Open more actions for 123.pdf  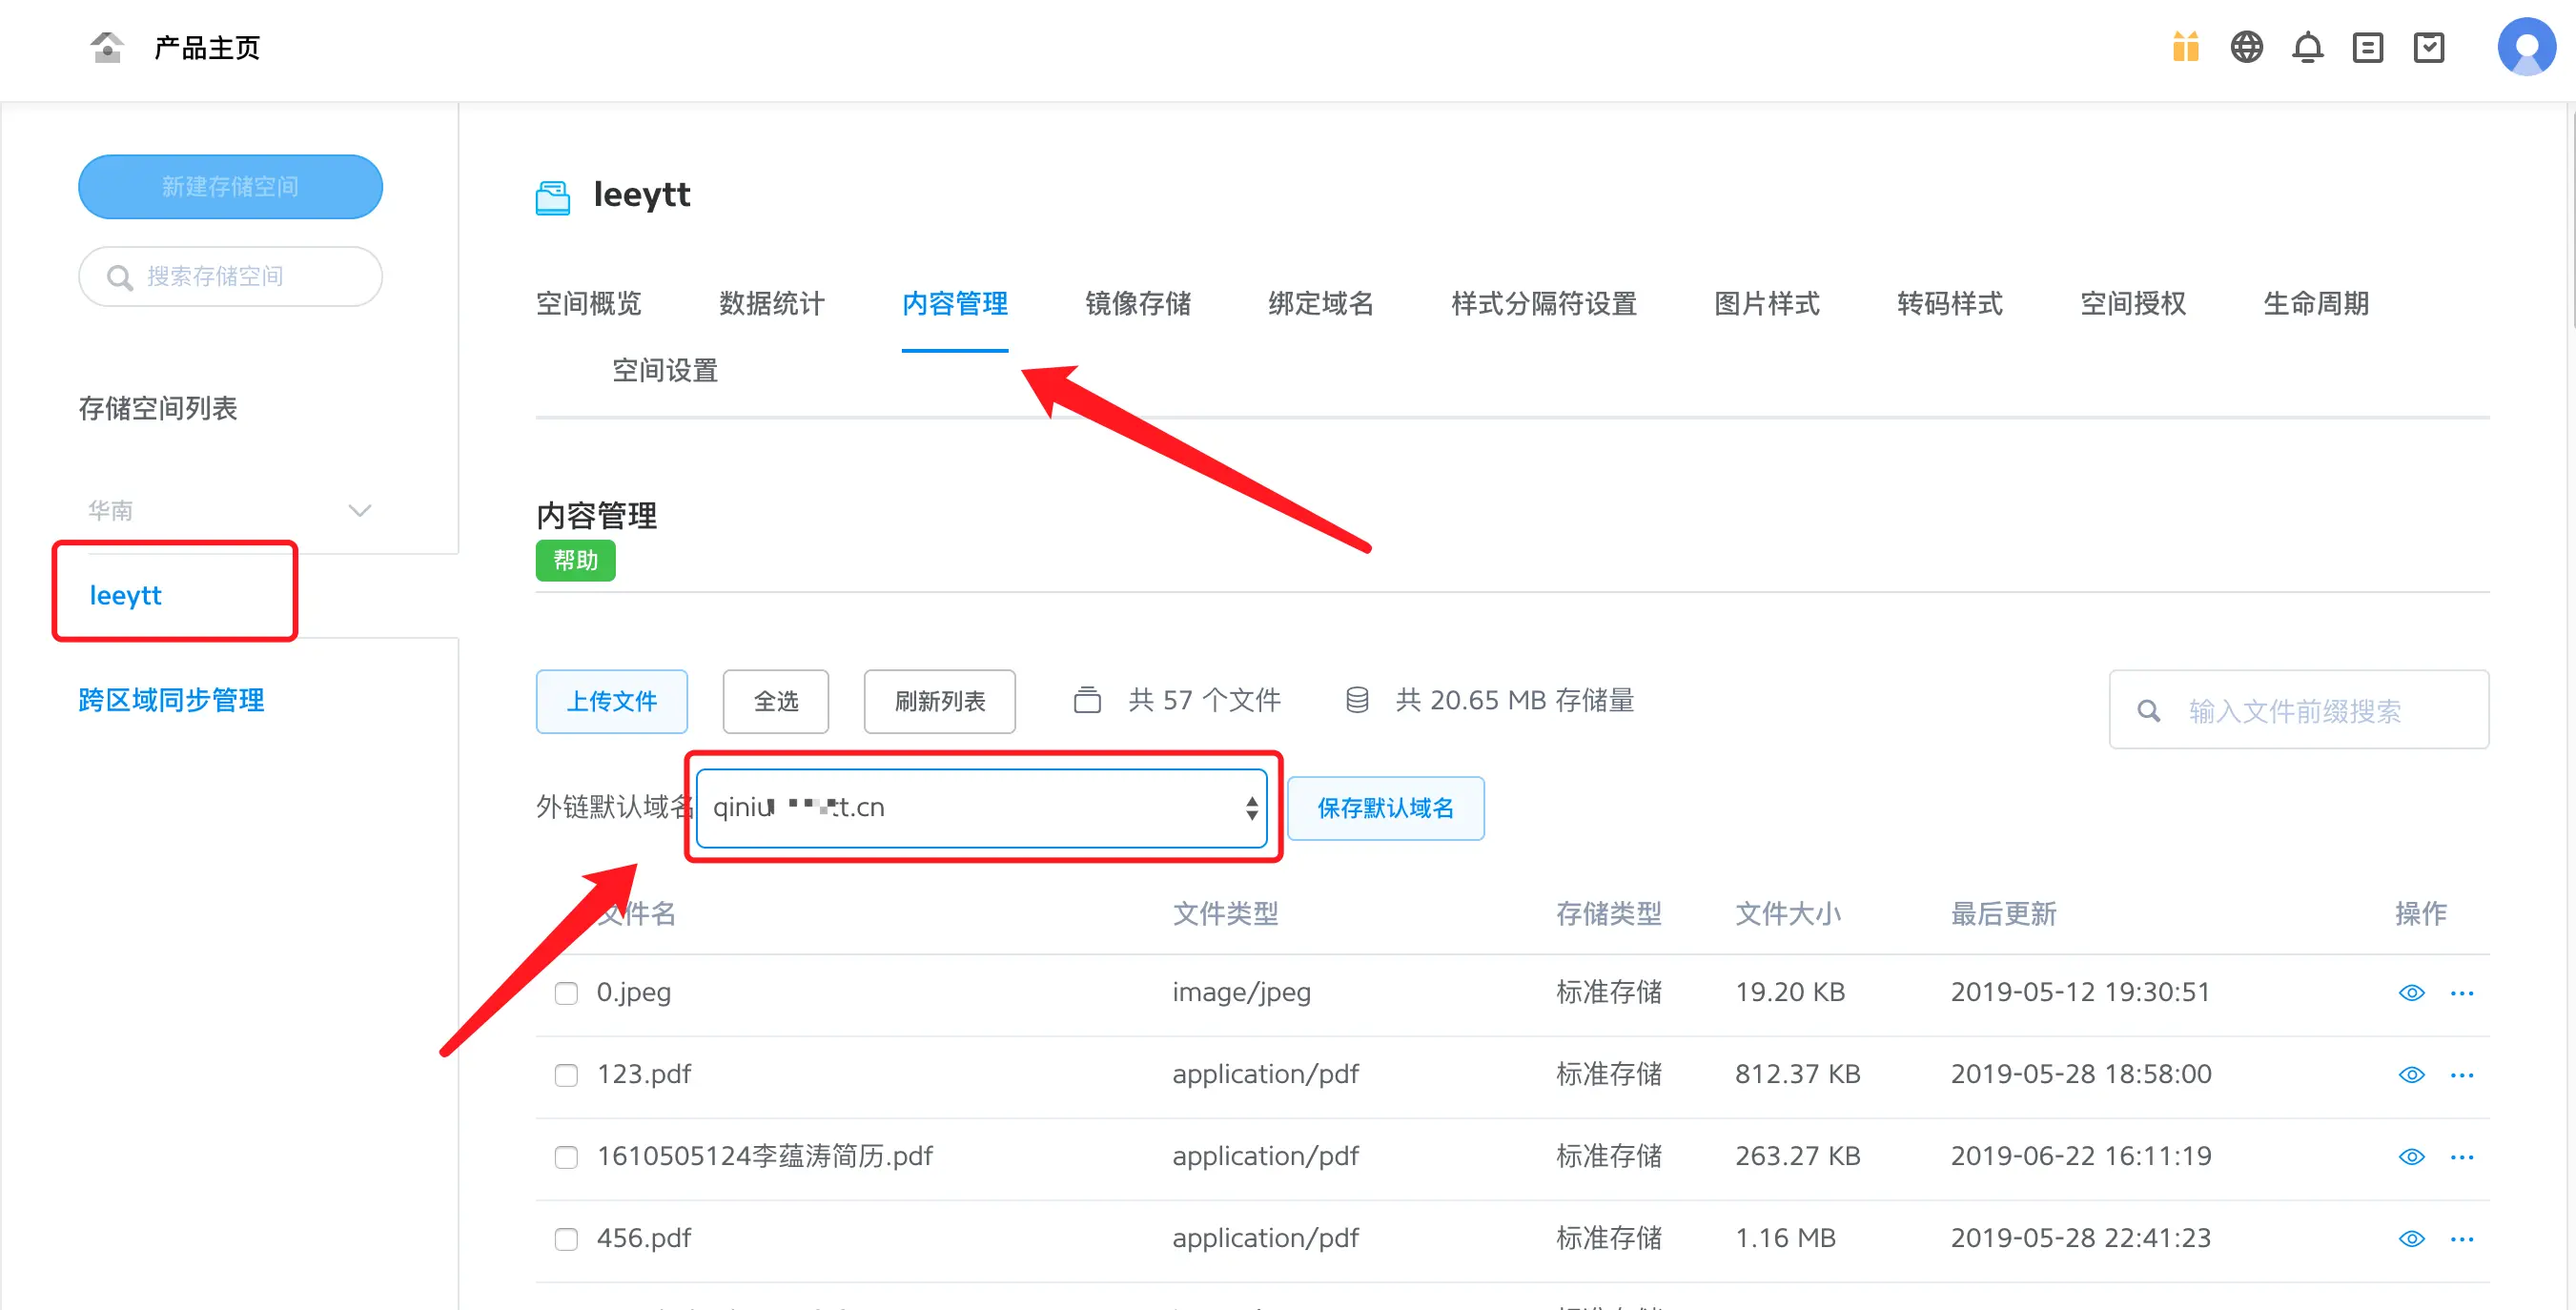click(2461, 1075)
